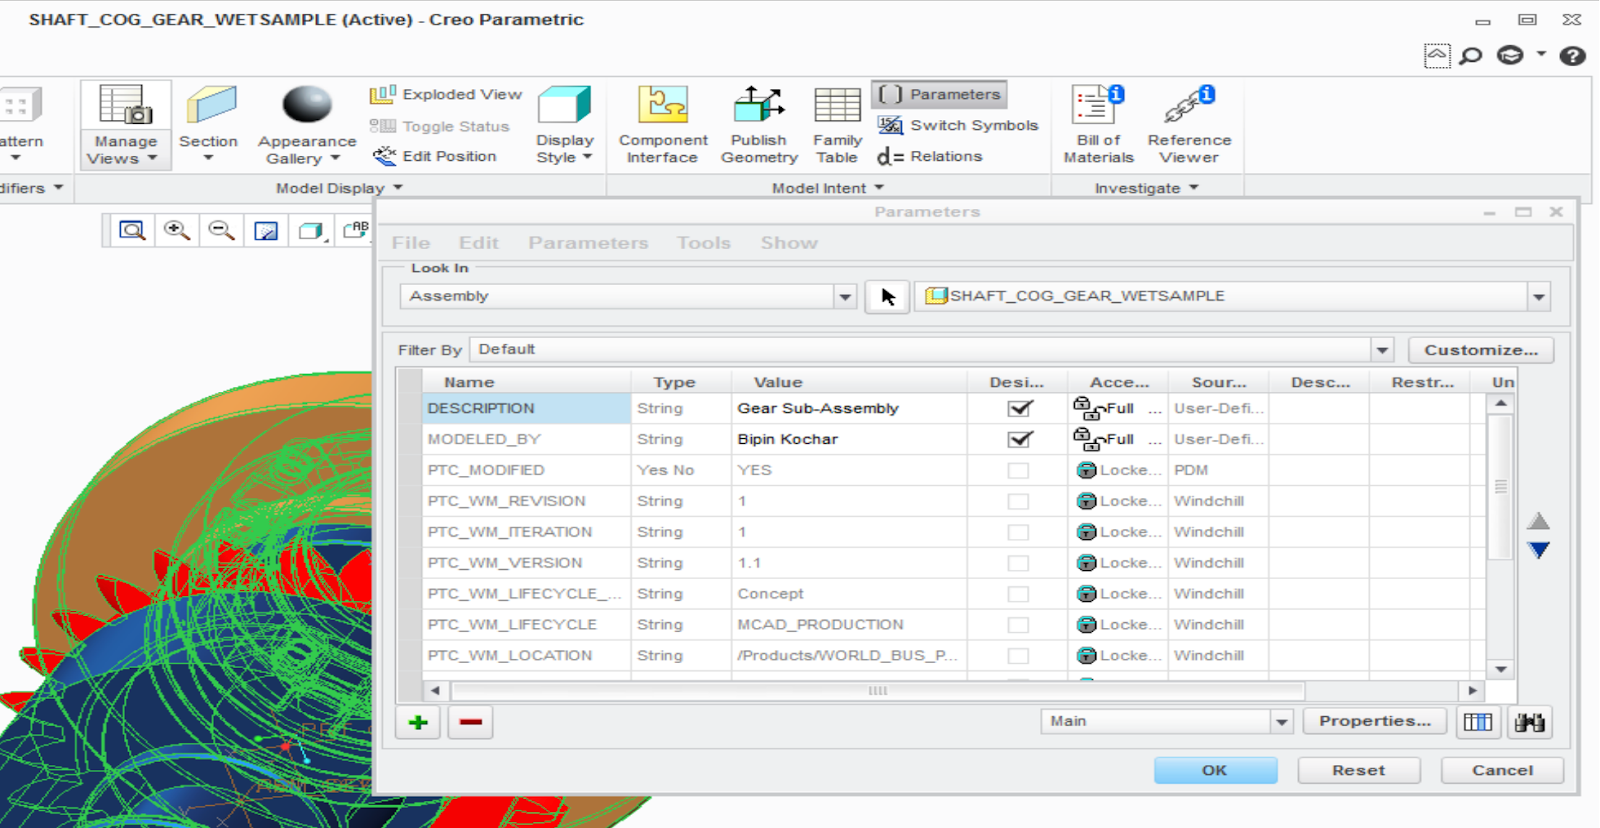Open the Appearance Gallery sphere icon
The image size is (1600, 828).
[x=306, y=106]
